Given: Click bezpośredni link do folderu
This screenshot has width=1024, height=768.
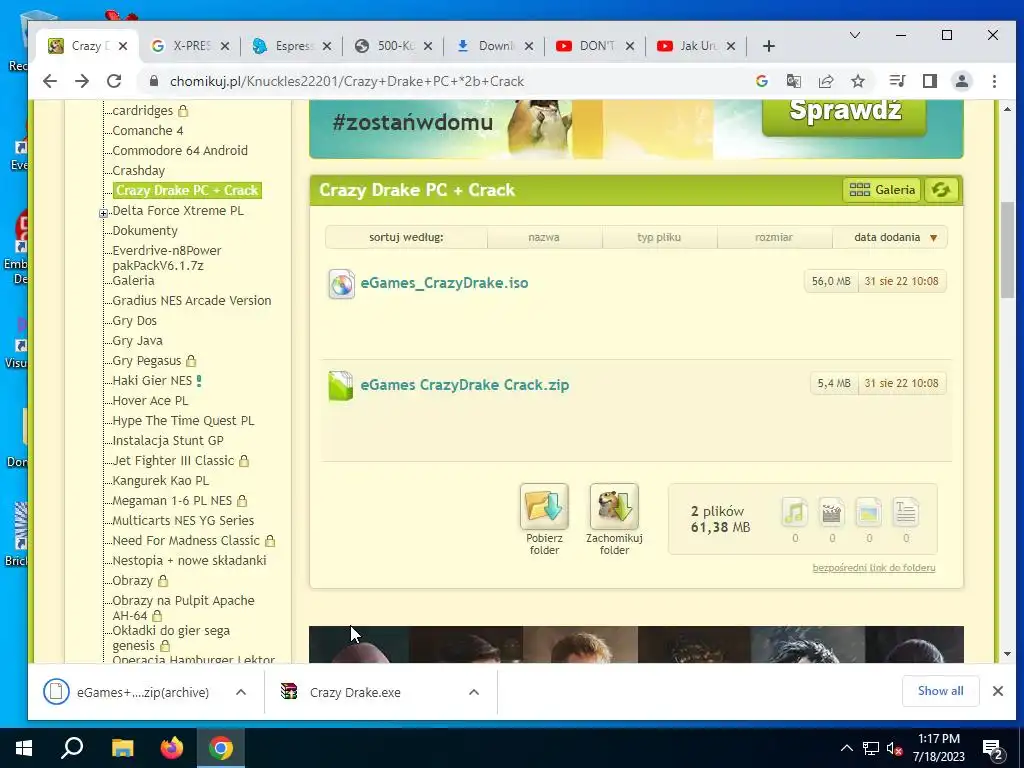Looking at the screenshot, I should [x=874, y=568].
